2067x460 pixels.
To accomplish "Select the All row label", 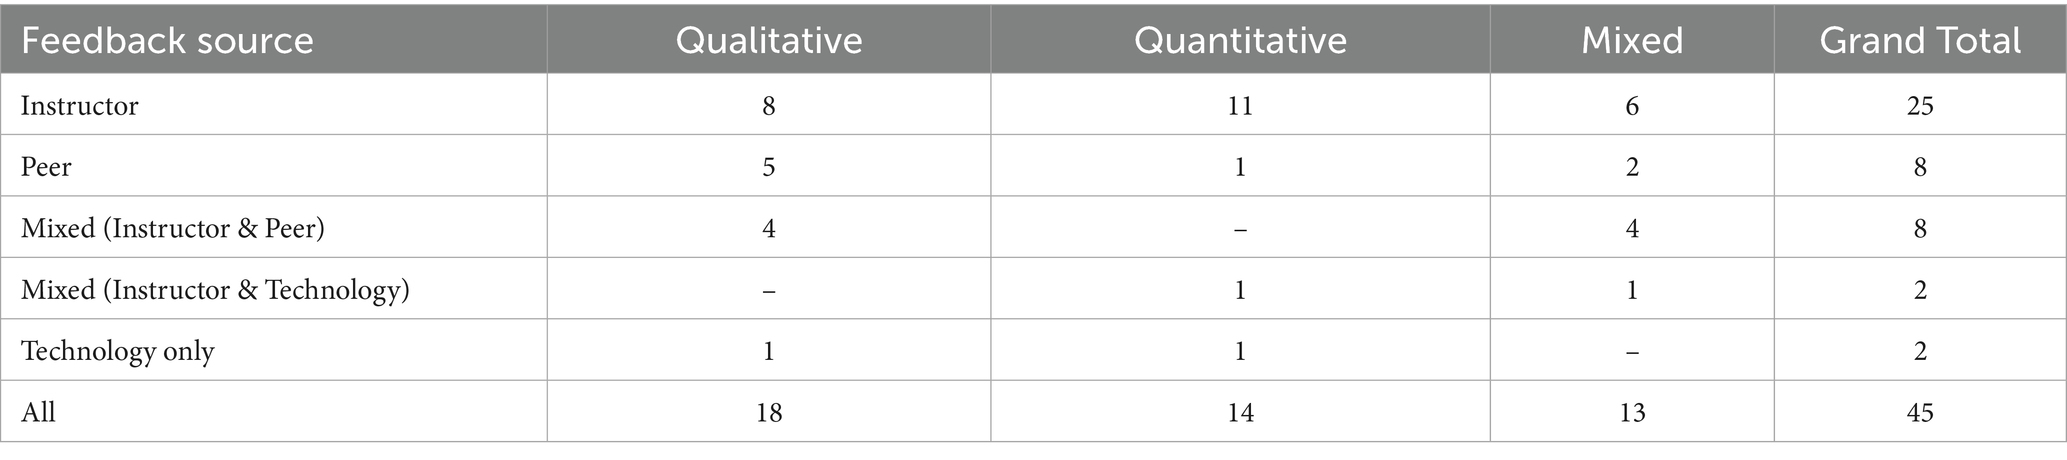I will 38,412.
